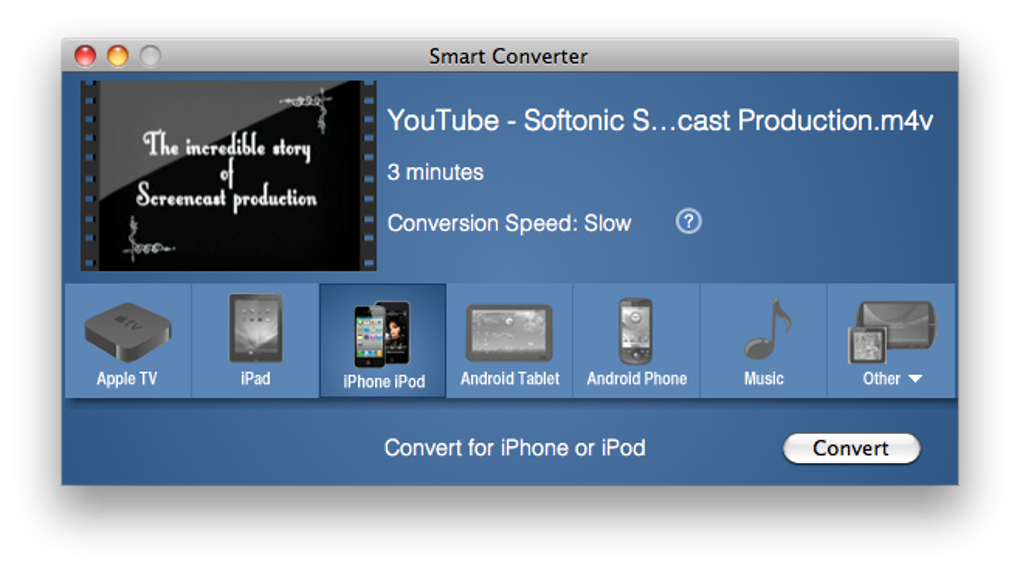The height and width of the screenshot is (570, 1020).
Task: Click the Smart Converter title text
Action: pyautogui.click(x=508, y=57)
